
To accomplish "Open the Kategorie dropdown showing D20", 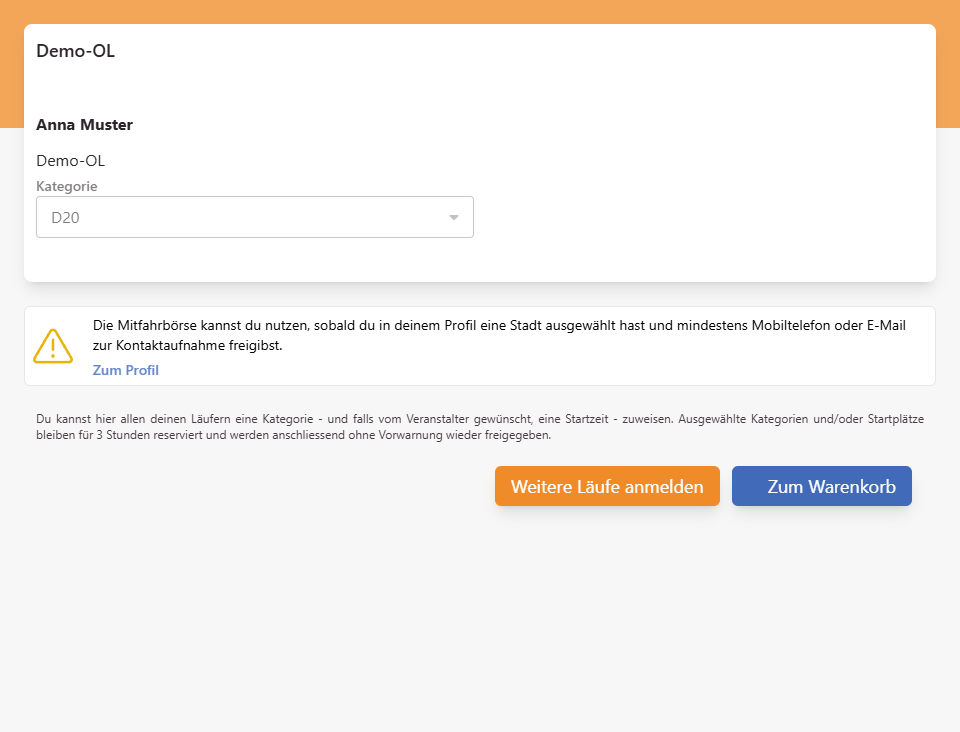I will [x=255, y=217].
